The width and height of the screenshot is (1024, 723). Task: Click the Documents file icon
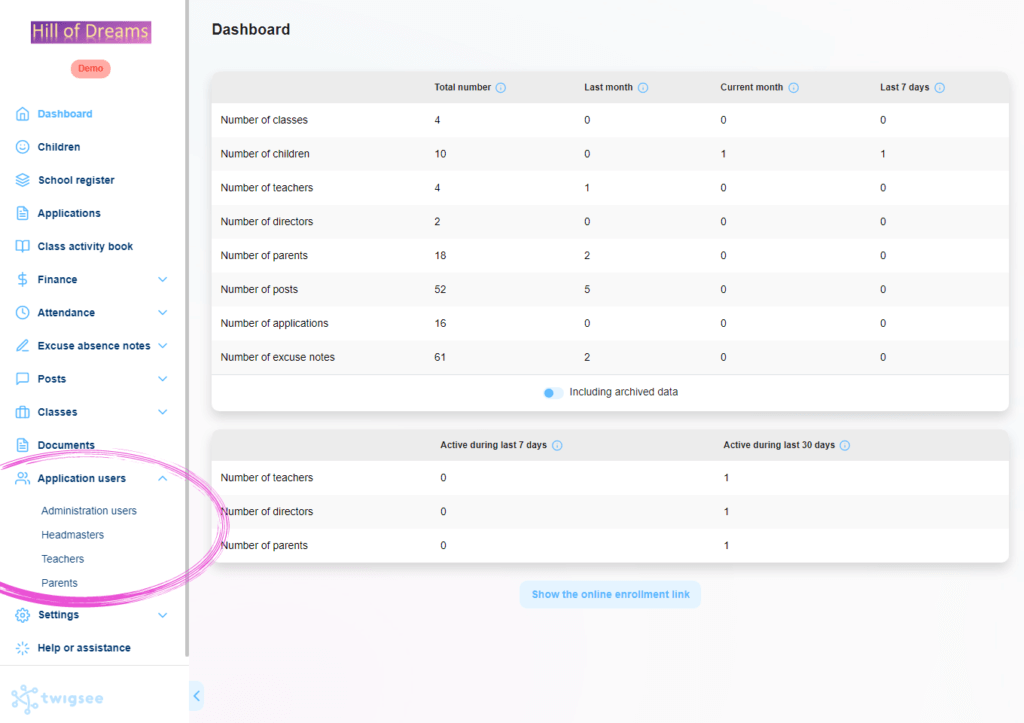[22, 445]
